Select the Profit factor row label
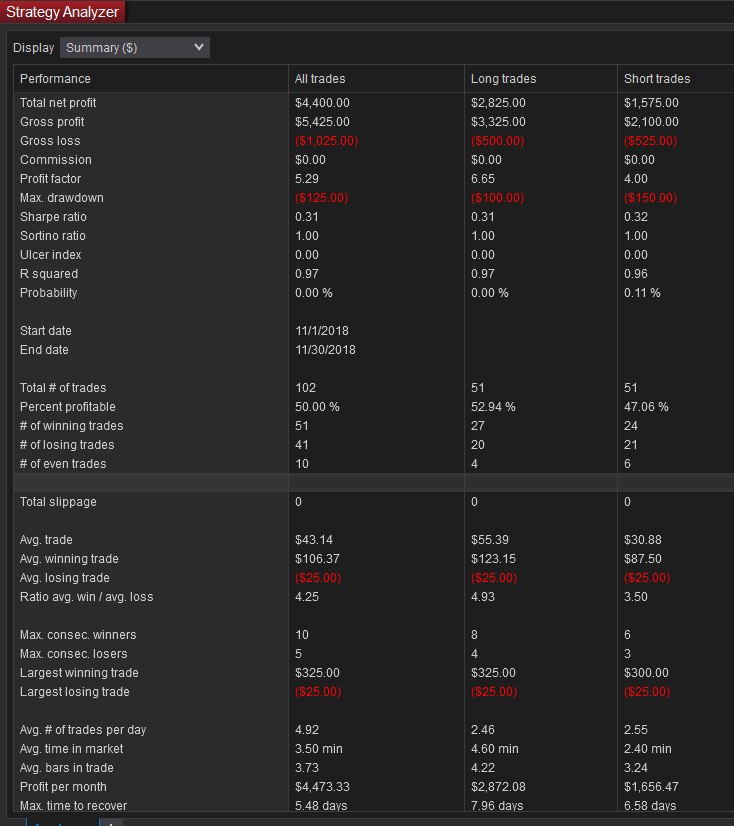 (51, 179)
